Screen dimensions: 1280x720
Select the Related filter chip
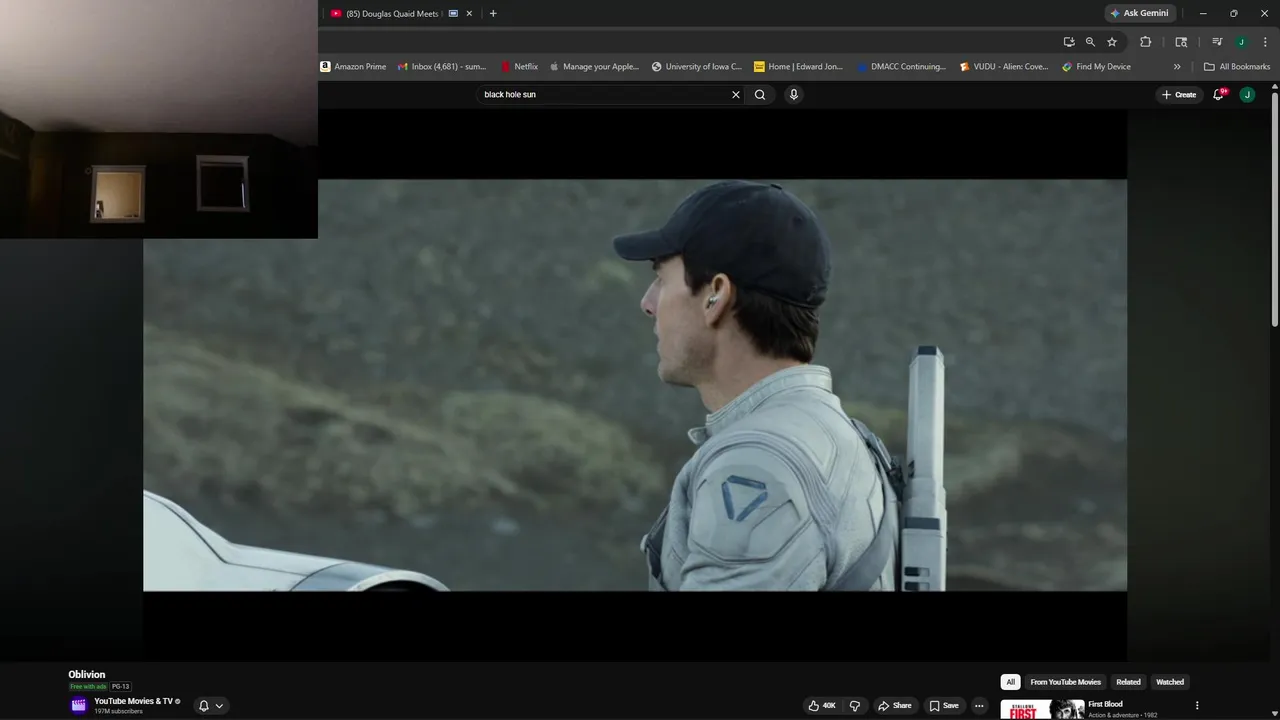pyautogui.click(x=1128, y=682)
